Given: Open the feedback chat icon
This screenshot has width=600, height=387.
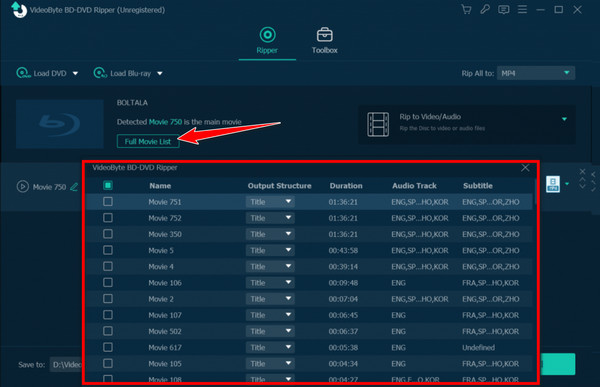Looking at the screenshot, I should tap(504, 10).
